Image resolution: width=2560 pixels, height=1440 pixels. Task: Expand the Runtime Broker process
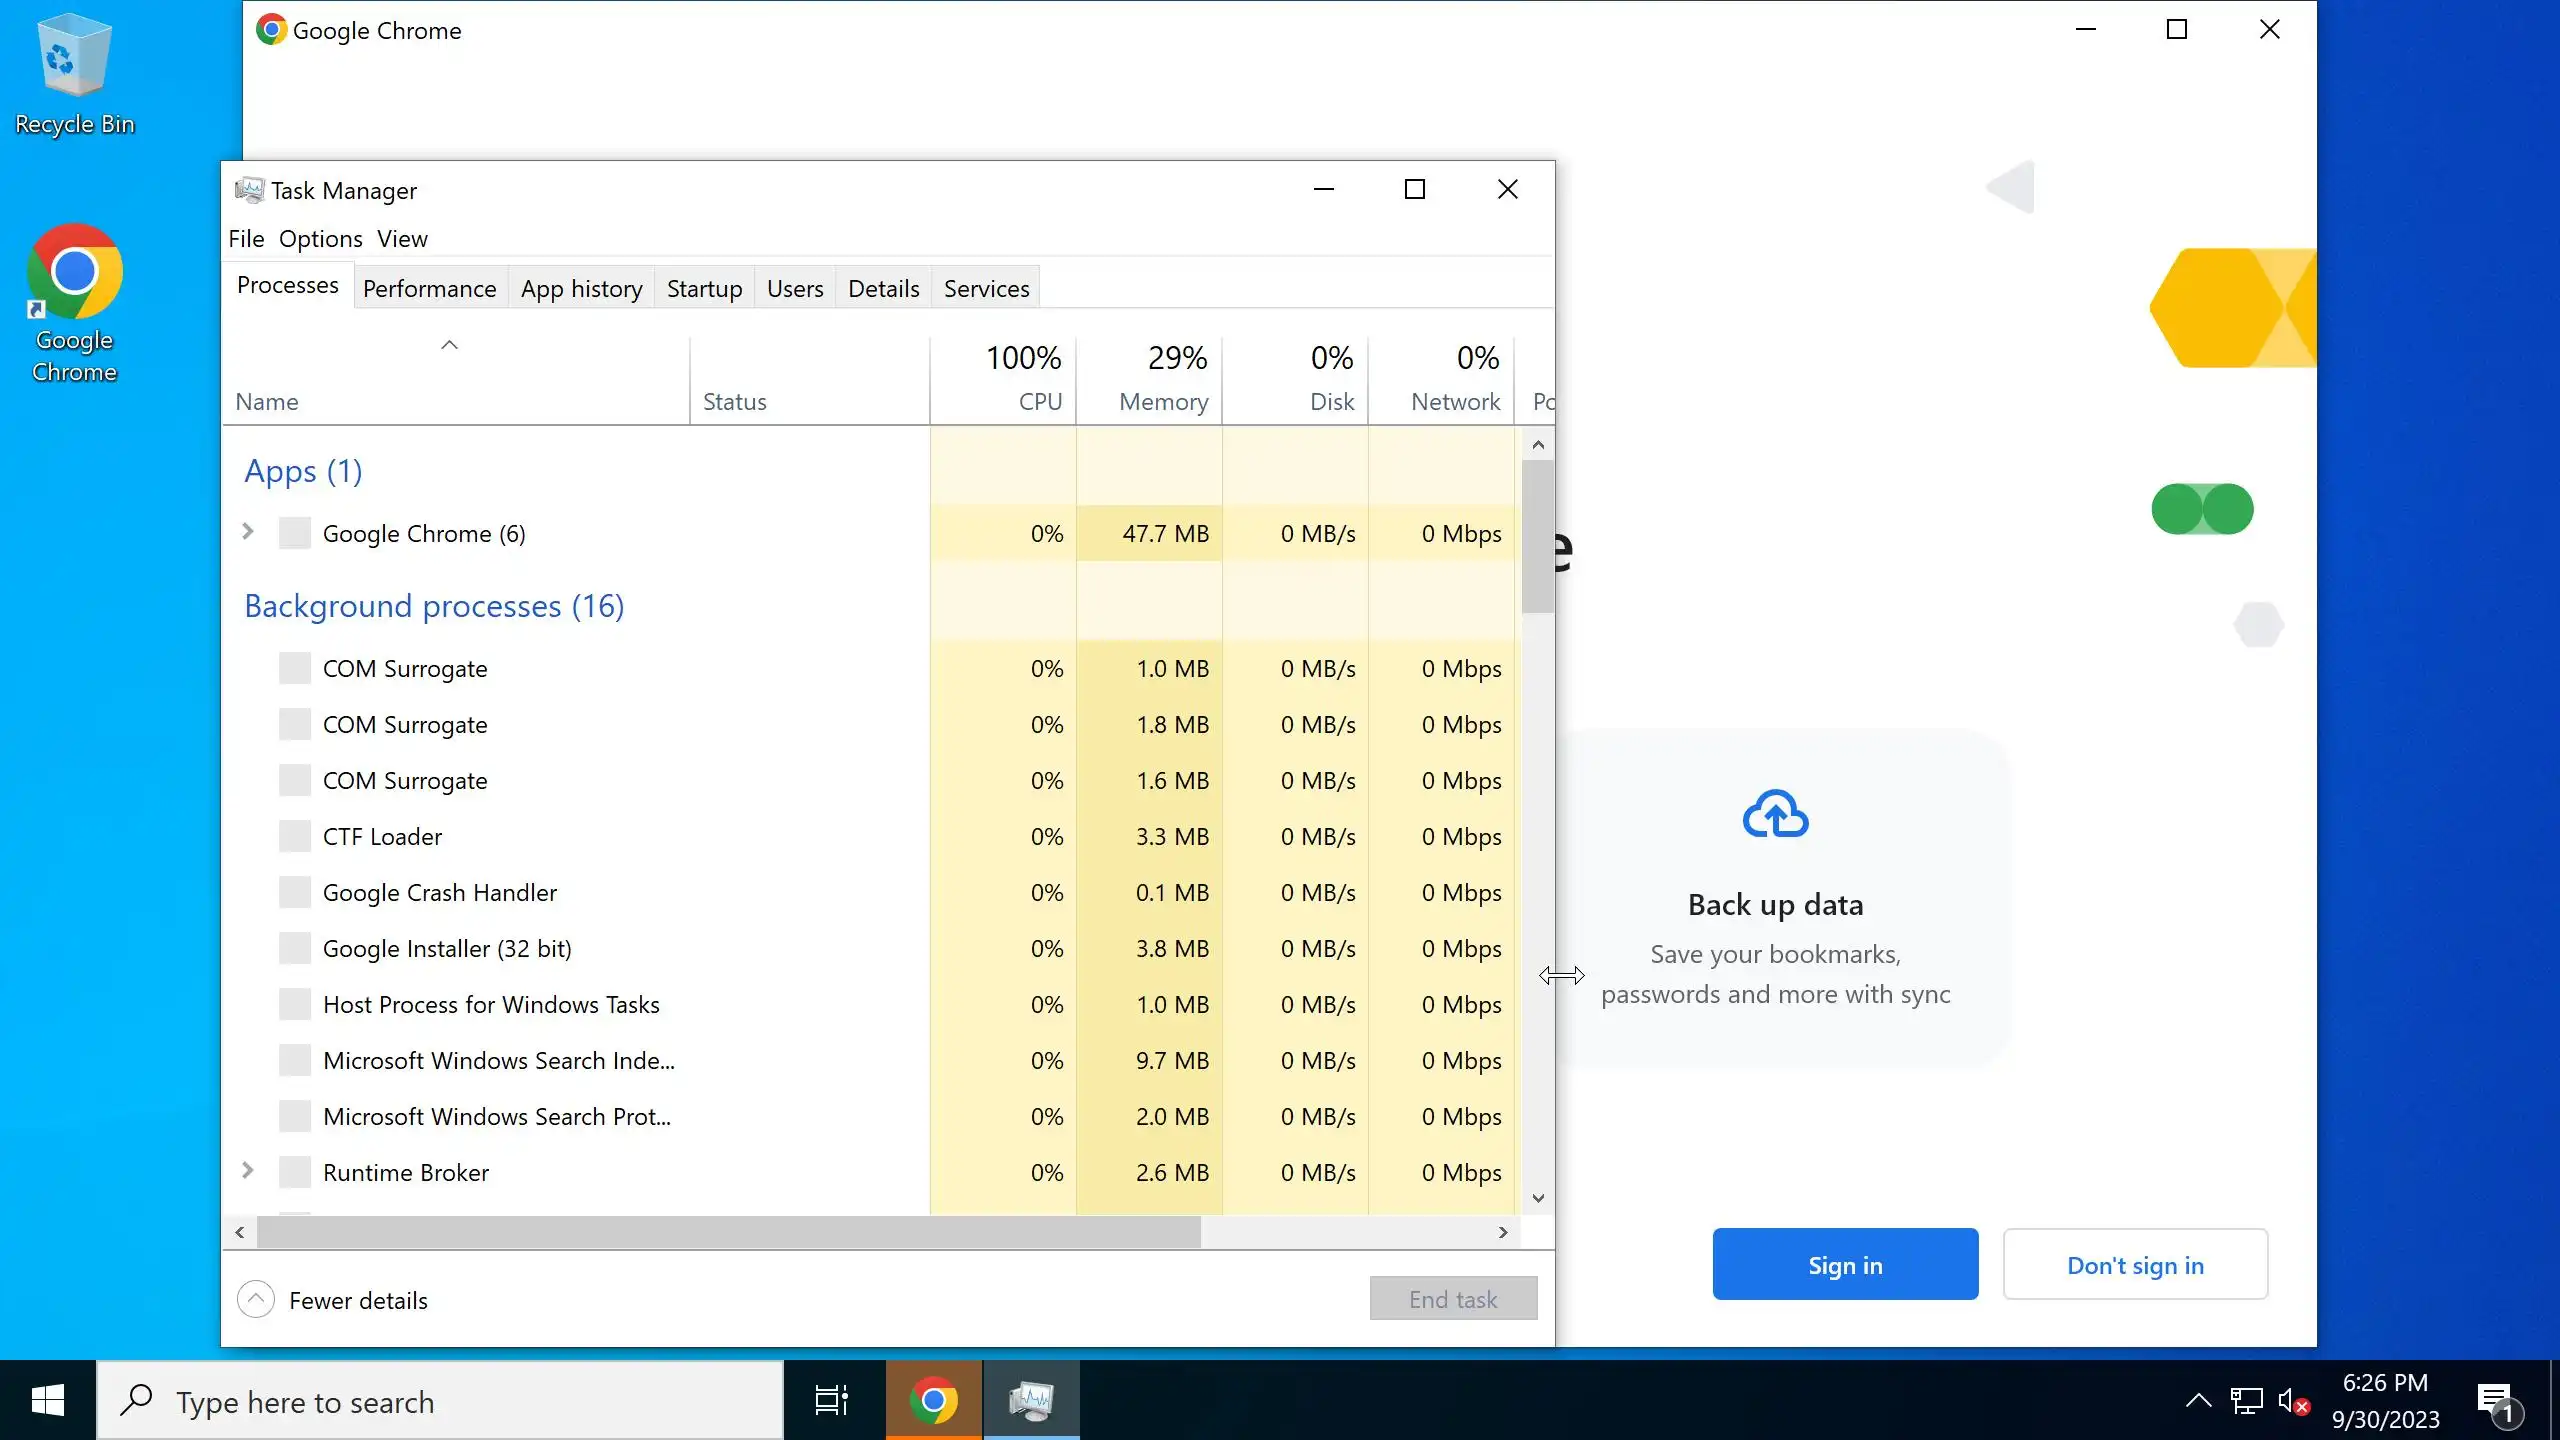pos(248,1171)
